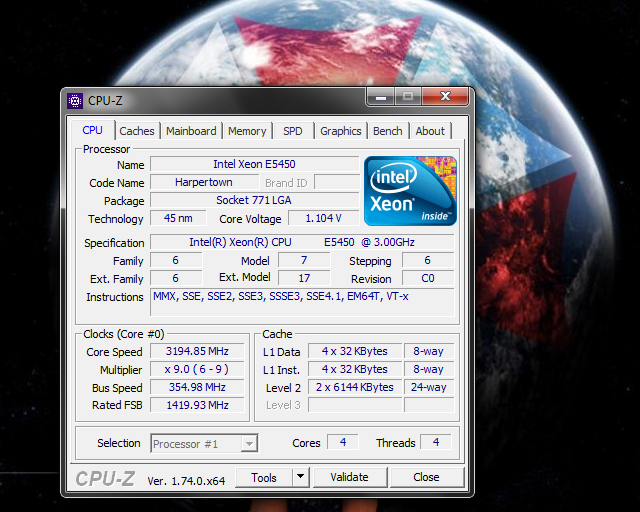The height and width of the screenshot is (512, 640).
Task: Click the Close button at the bottom
Action: click(426, 477)
